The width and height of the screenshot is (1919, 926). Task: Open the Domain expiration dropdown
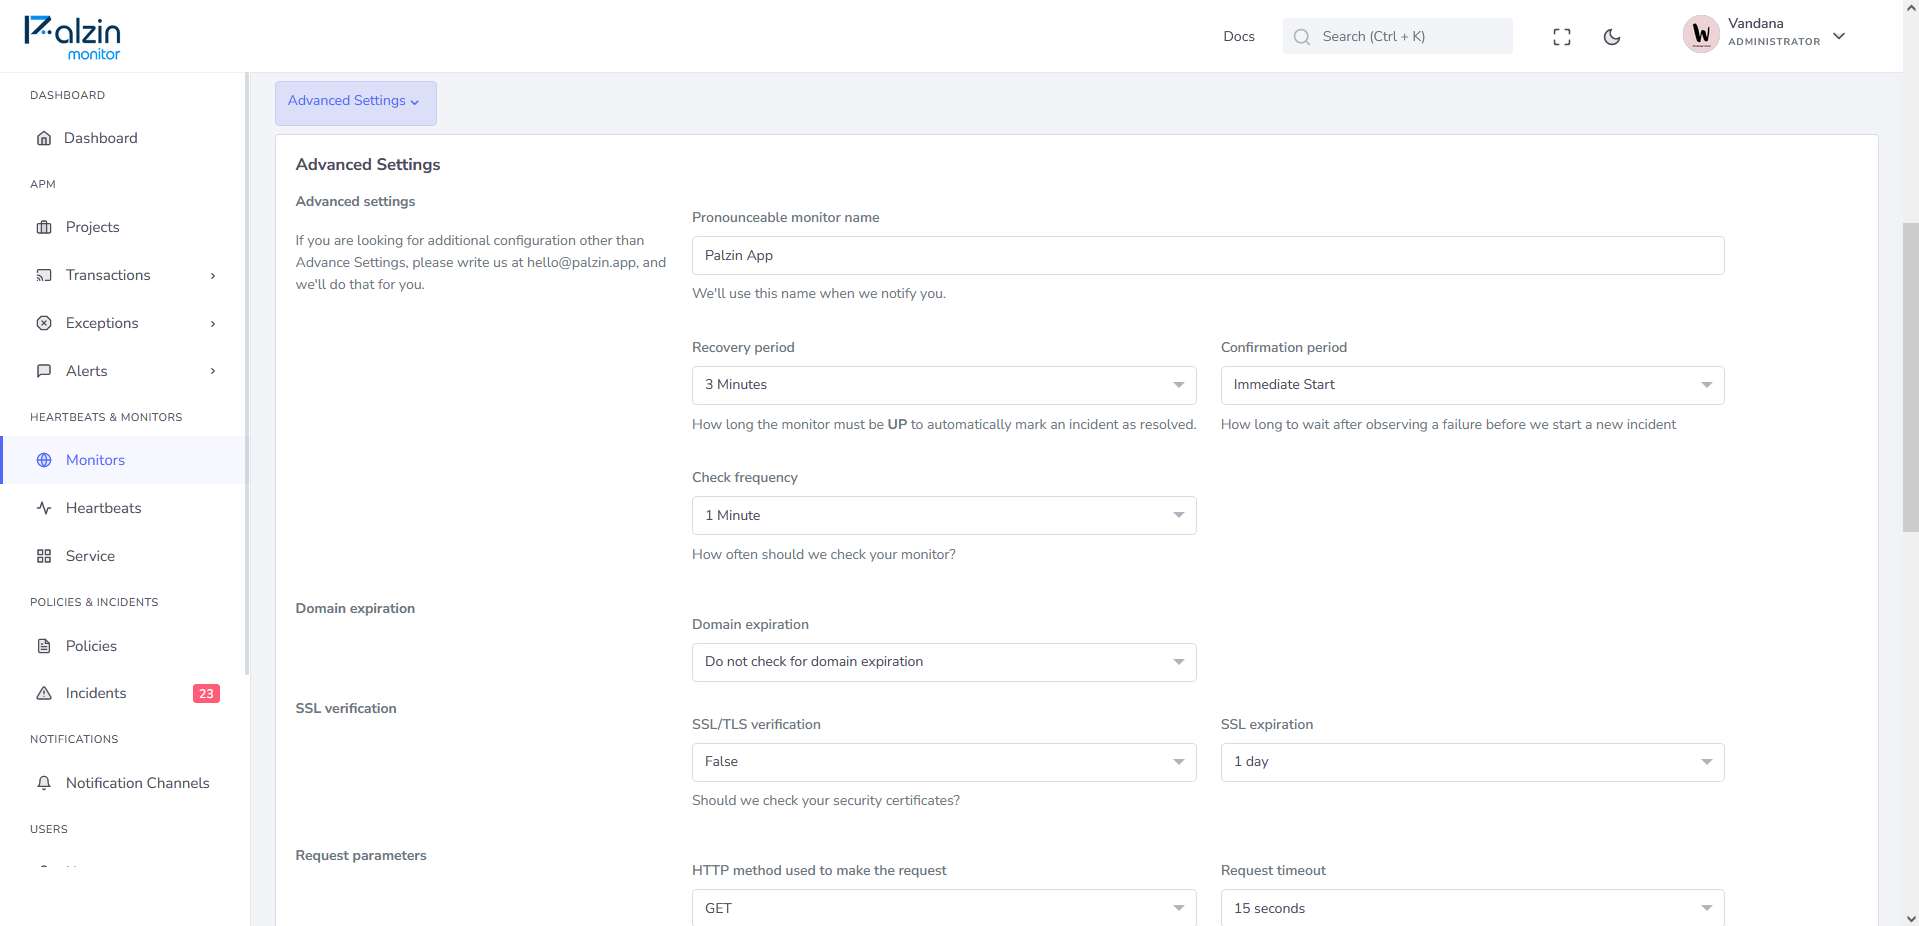[x=944, y=662]
